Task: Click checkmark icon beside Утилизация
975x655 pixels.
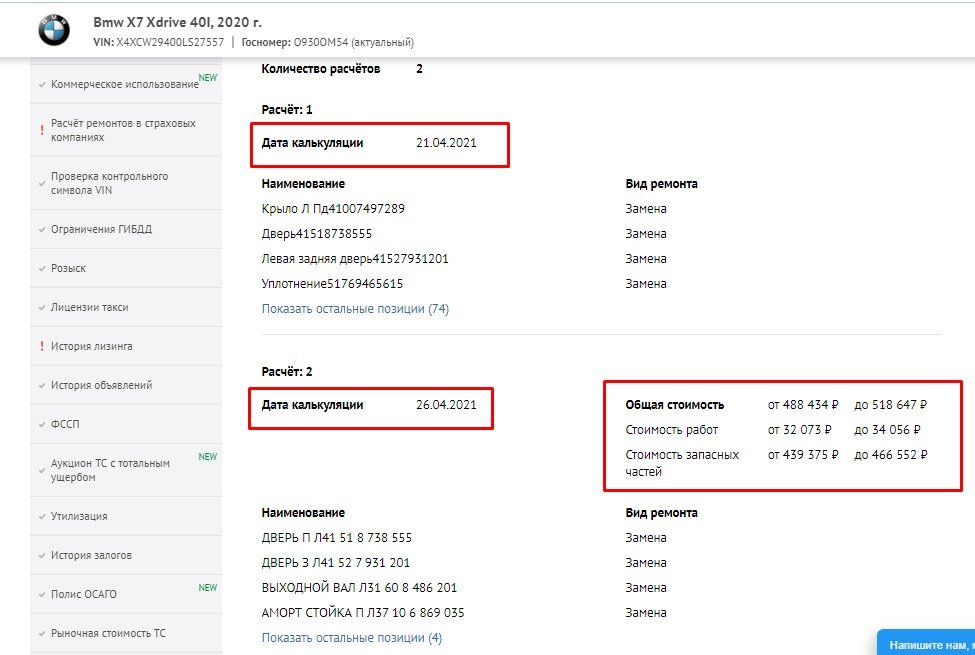Action: (x=42, y=516)
